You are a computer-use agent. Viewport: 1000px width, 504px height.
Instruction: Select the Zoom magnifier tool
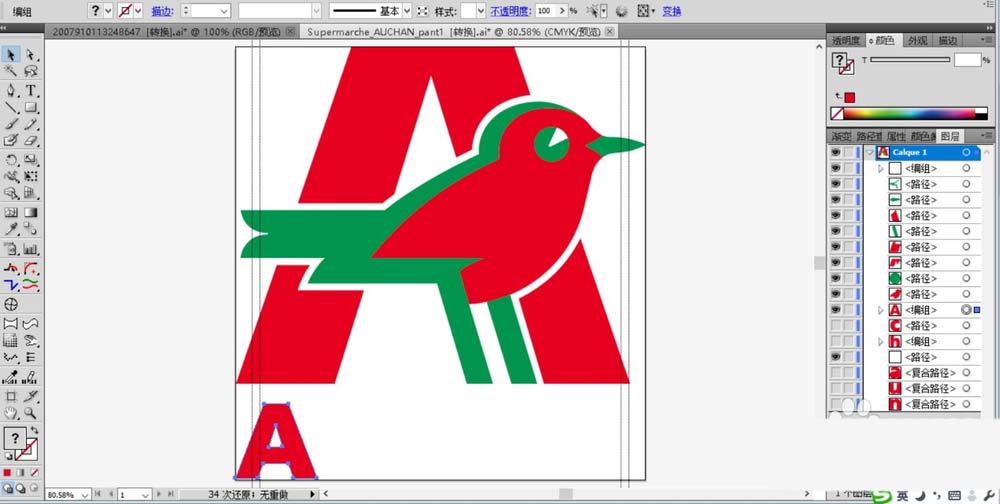point(31,413)
